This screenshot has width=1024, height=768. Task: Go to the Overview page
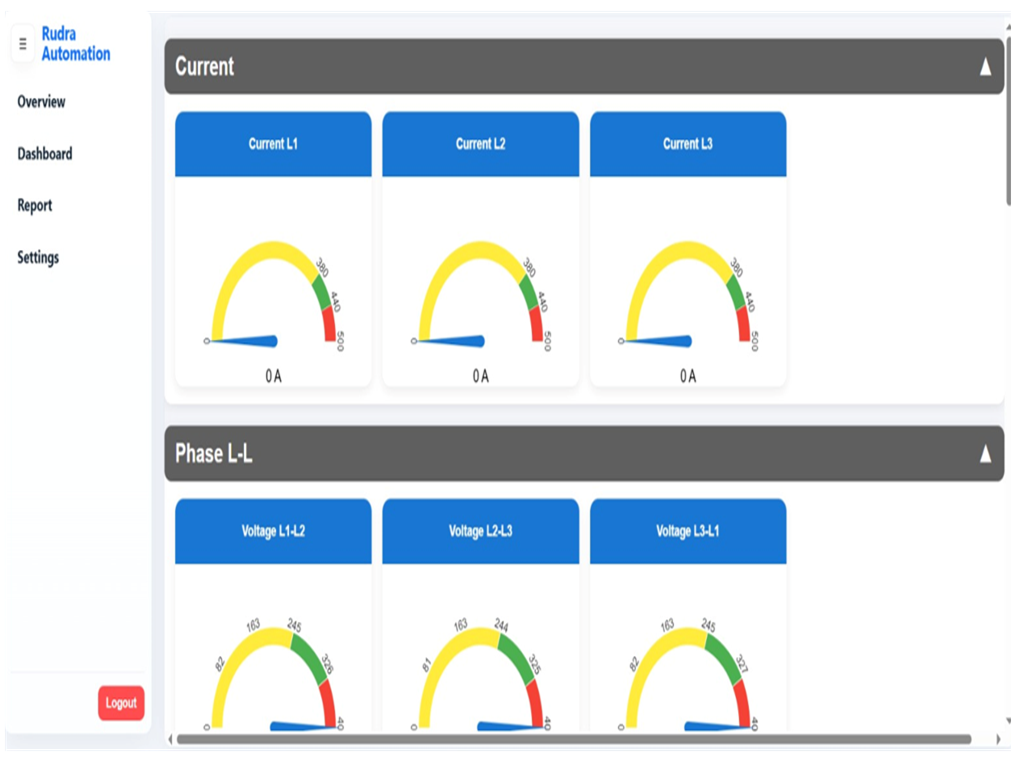(41, 102)
